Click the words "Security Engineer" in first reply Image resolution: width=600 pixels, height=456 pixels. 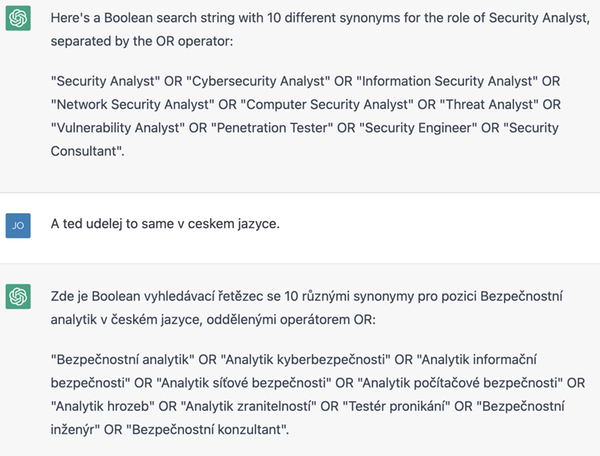click(x=418, y=128)
